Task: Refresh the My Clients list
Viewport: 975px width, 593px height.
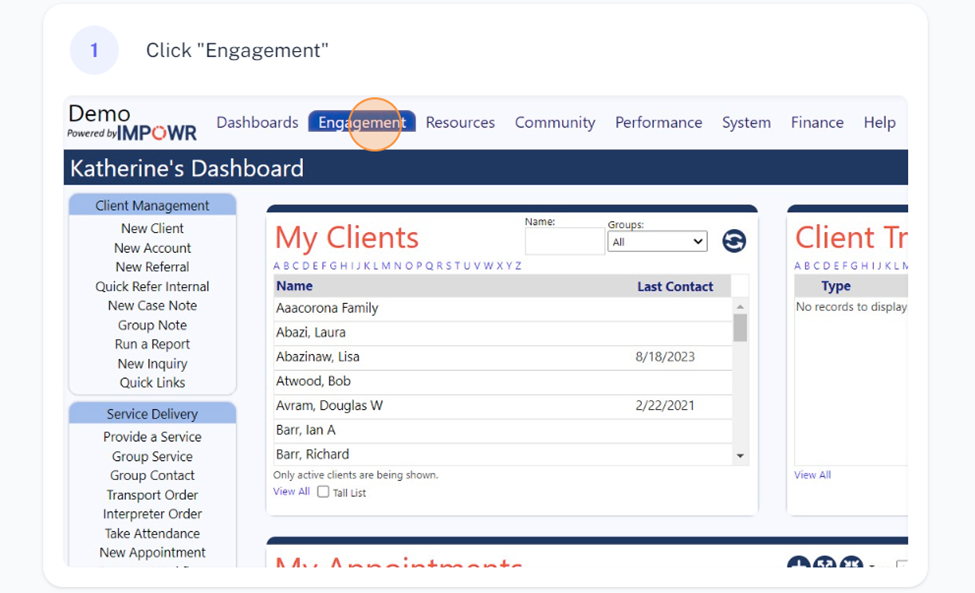Action: point(734,241)
